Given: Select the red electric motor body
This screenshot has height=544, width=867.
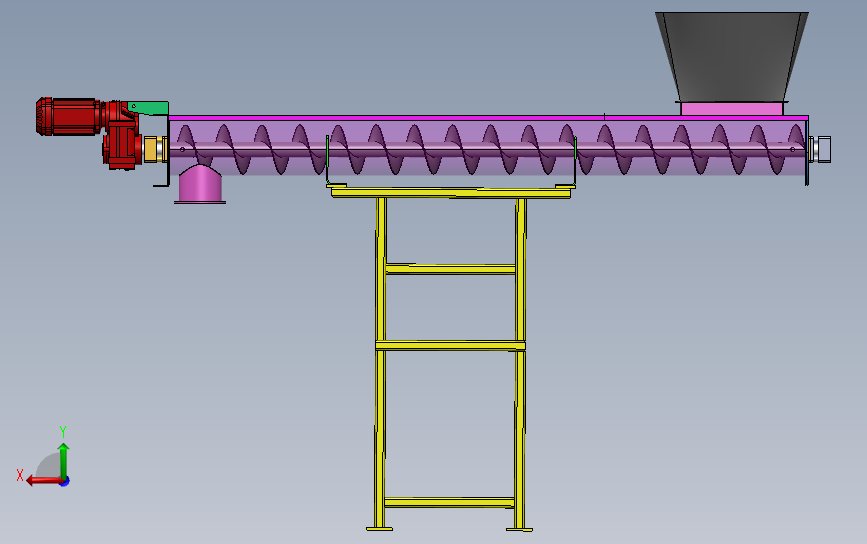Looking at the screenshot, I should coord(69,117).
